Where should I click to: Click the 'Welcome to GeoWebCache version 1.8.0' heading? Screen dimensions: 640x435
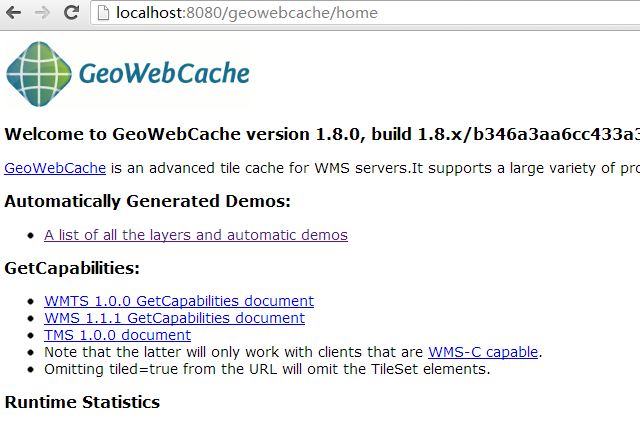click(322, 134)
